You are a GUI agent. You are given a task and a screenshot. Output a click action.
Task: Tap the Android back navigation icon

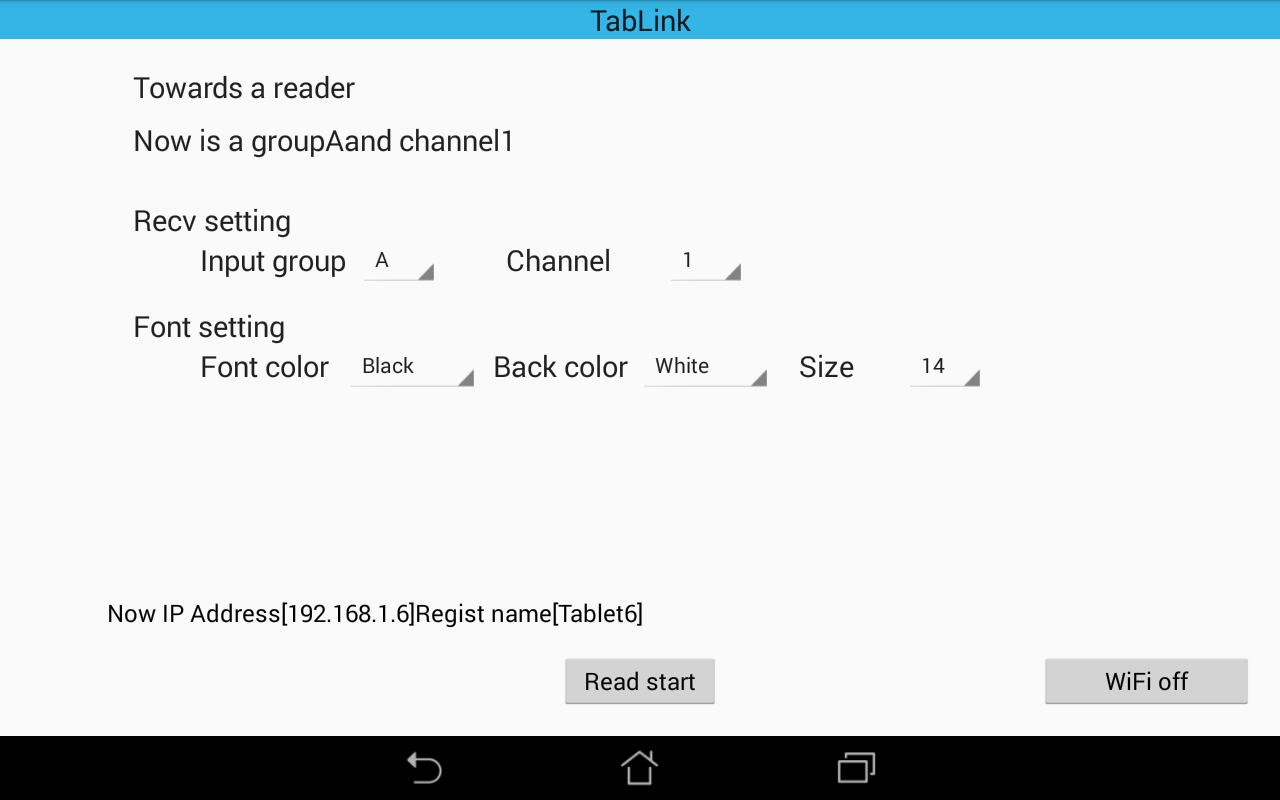tap(424, 768)
